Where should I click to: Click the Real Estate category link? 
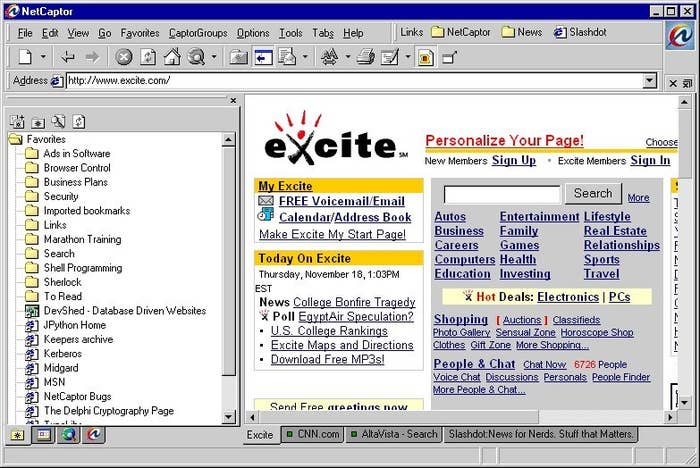615,231
